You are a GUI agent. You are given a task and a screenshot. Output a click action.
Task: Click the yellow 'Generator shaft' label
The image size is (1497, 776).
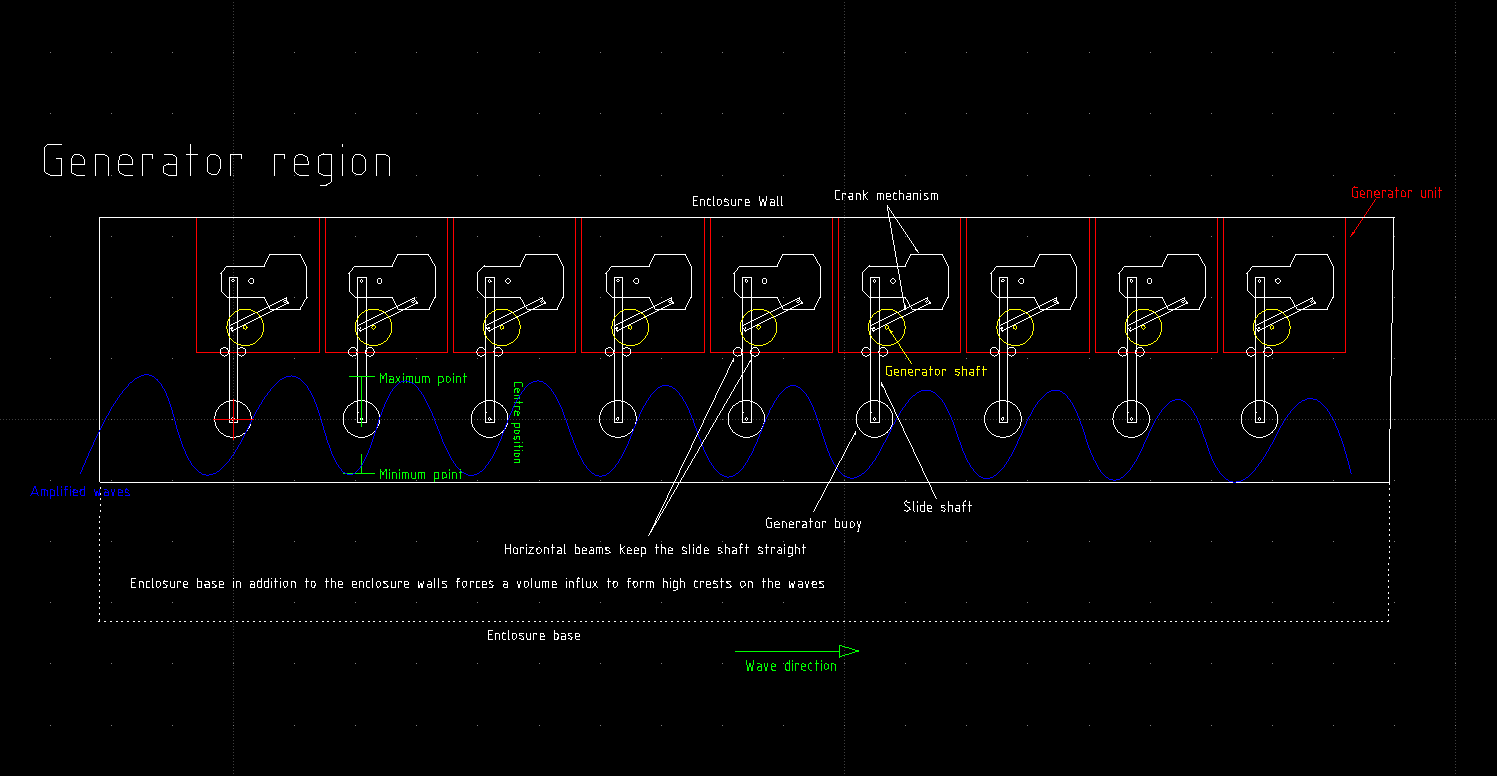pos(936,371)
